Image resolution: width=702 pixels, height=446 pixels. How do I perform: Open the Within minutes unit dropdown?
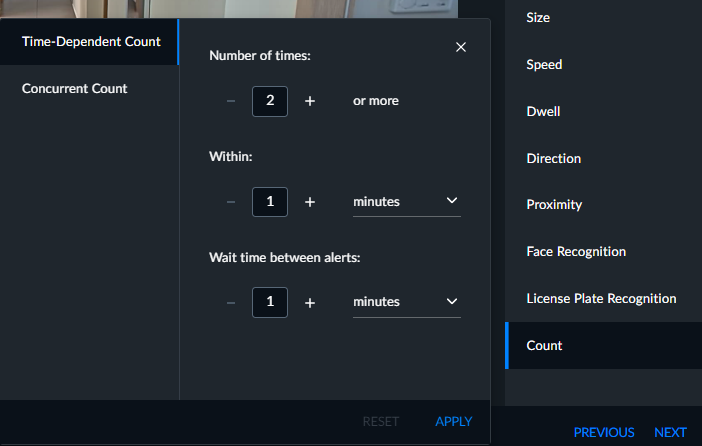coord(407,202)
